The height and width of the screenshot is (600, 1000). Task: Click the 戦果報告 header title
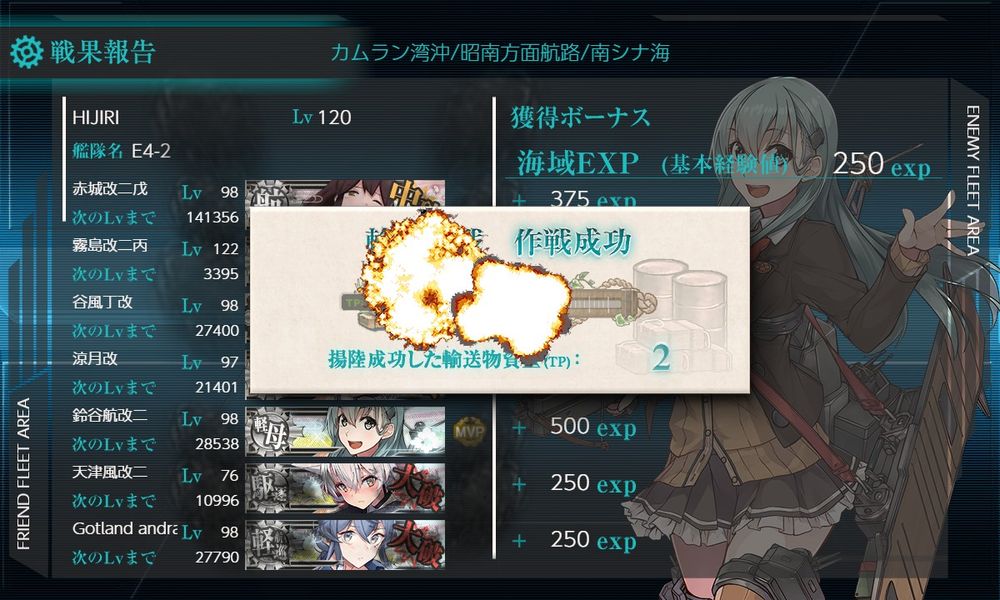pyautogui.click(x=103, y=52)
